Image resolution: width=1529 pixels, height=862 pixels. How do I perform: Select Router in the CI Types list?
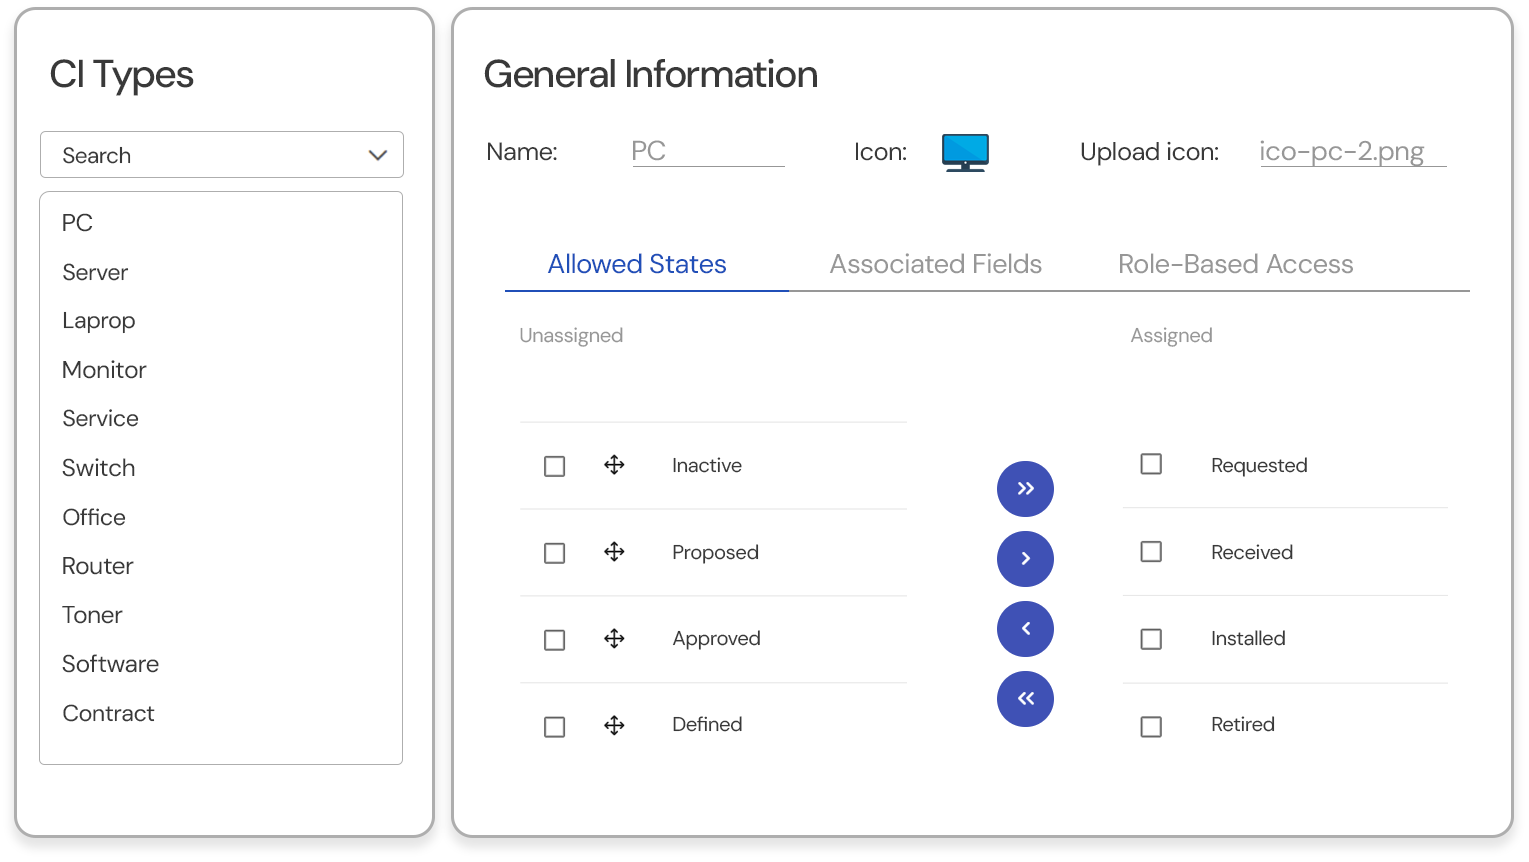pyautogui.click(x=97, y=566)
